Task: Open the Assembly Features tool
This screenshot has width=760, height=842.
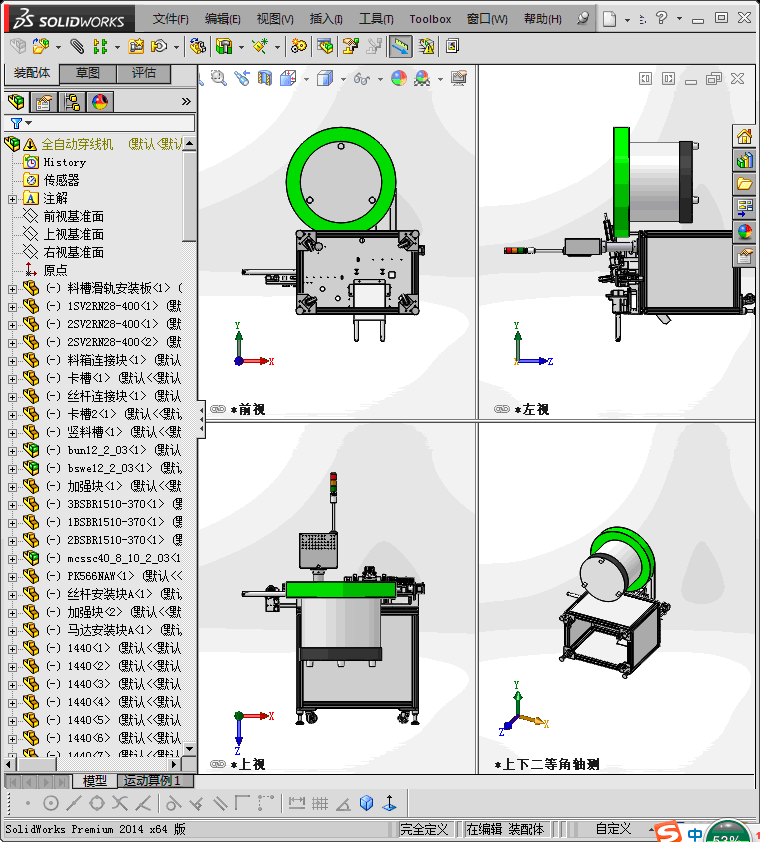Action: (224, 47)
